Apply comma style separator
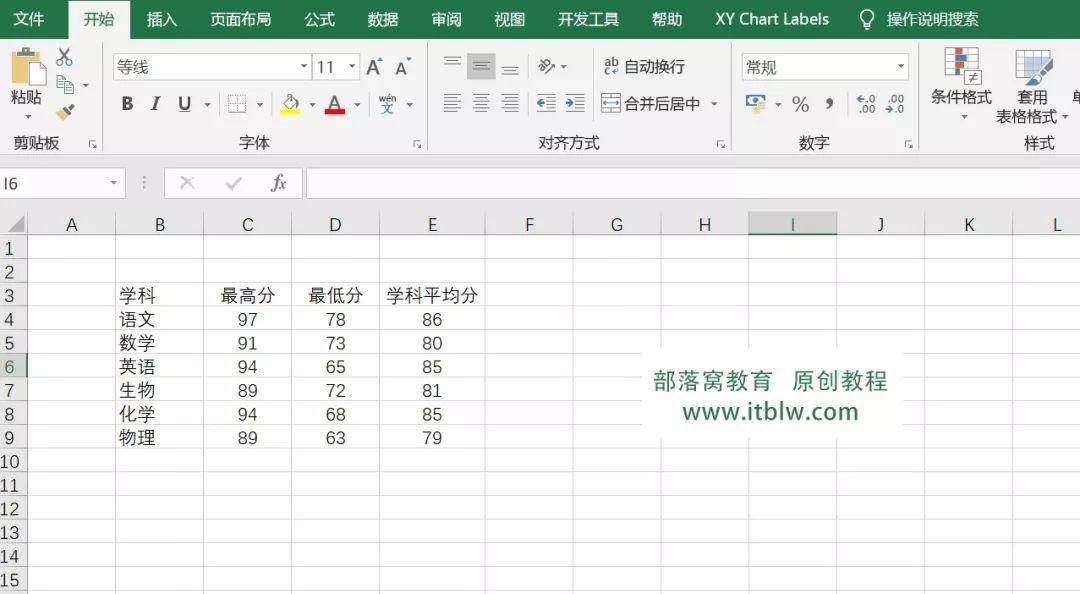 click(829, 104)
